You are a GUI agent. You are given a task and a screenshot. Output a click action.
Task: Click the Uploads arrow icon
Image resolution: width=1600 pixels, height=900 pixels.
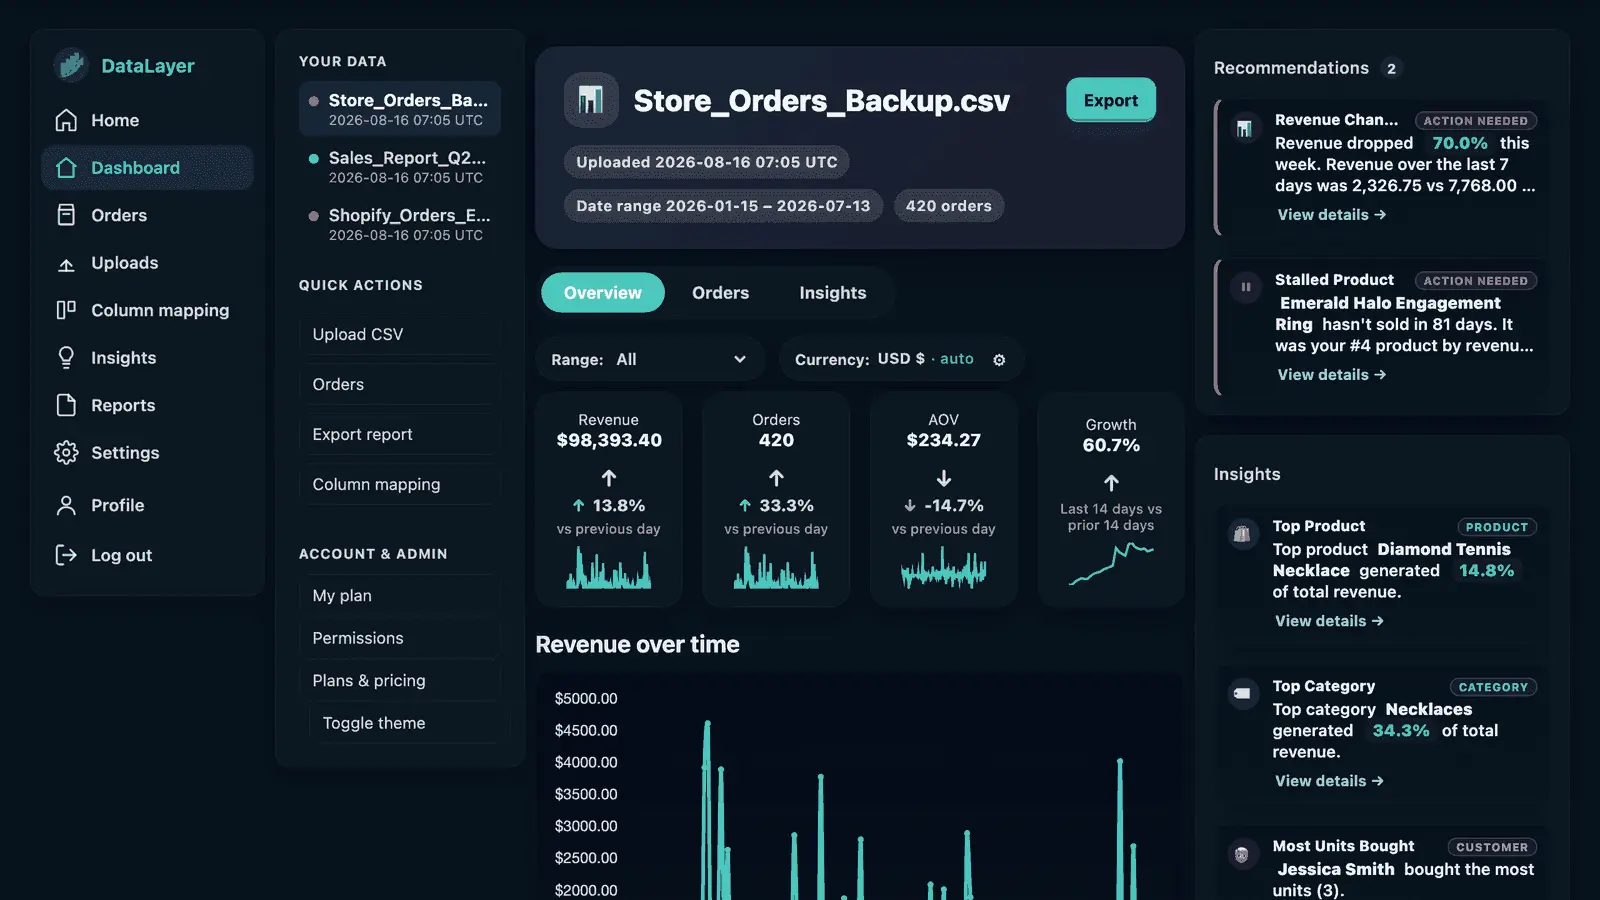(66, 263)
